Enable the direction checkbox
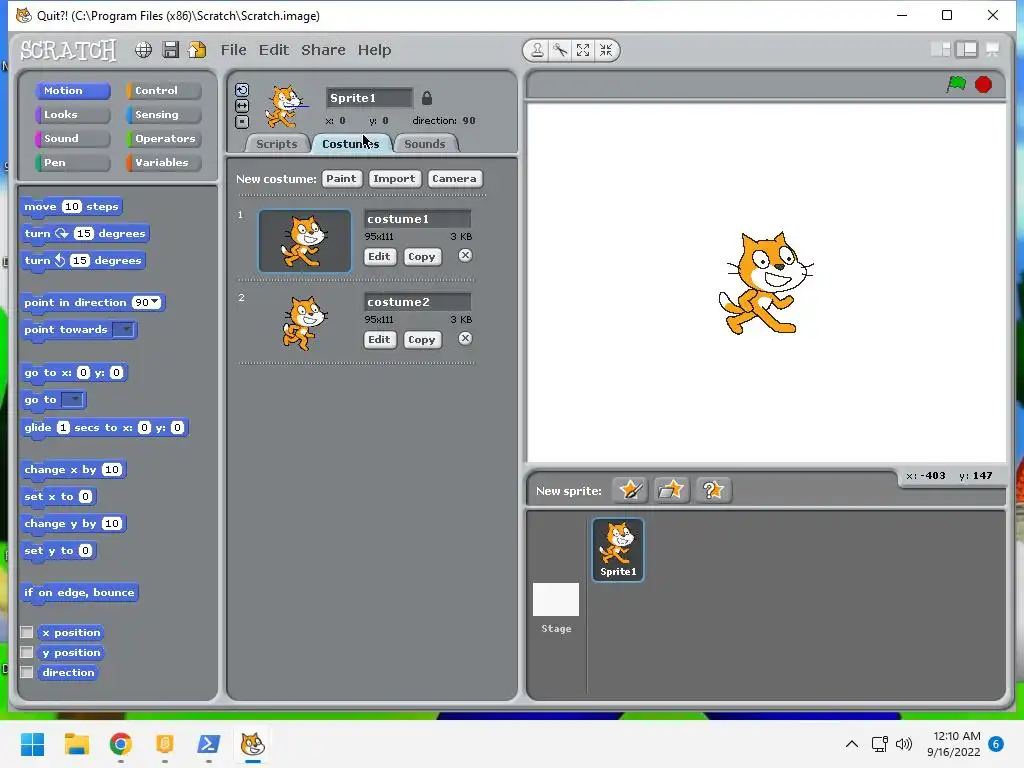 click(x=27, y=672)
